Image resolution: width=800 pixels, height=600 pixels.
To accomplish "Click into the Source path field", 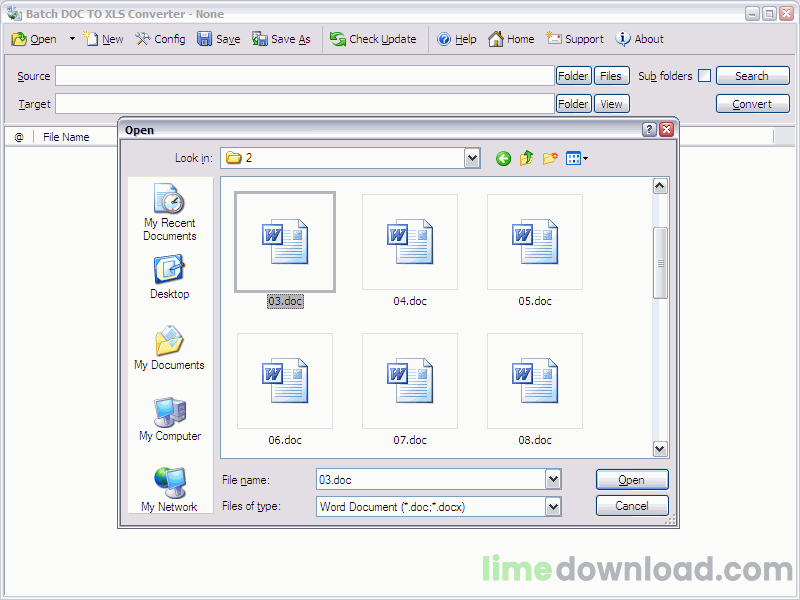I will point(305,76).
